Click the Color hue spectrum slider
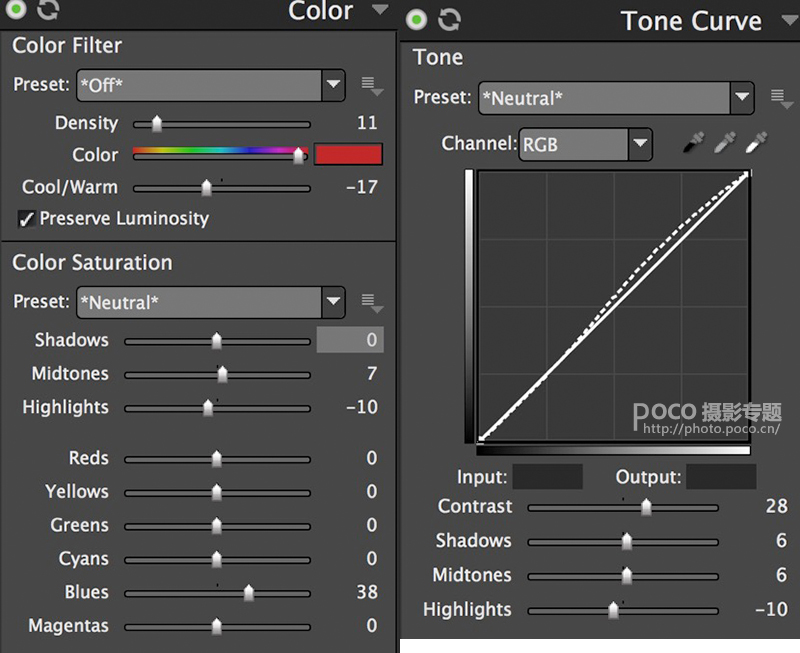The width and height of the screenshot is (800, 653). pyautogui.click(x=220, y=154)
